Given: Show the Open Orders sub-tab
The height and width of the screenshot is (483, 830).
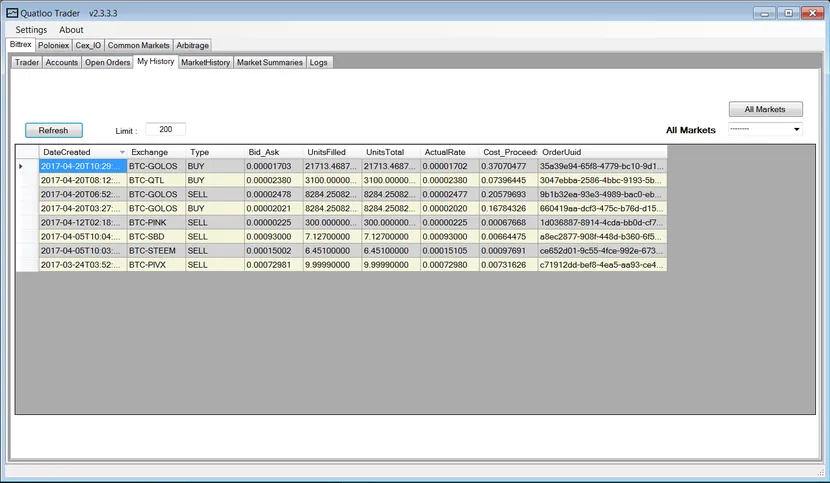Looking at the screenshot, I should click(x=107, y=62).
